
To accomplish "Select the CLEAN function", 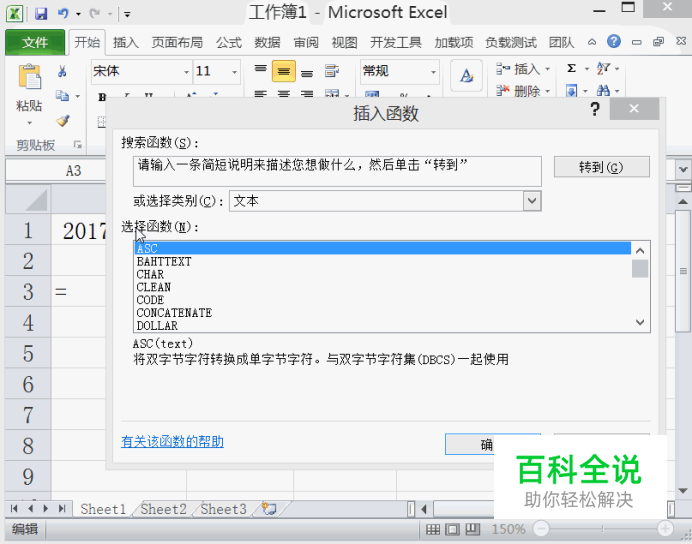I will coord(383,287).
